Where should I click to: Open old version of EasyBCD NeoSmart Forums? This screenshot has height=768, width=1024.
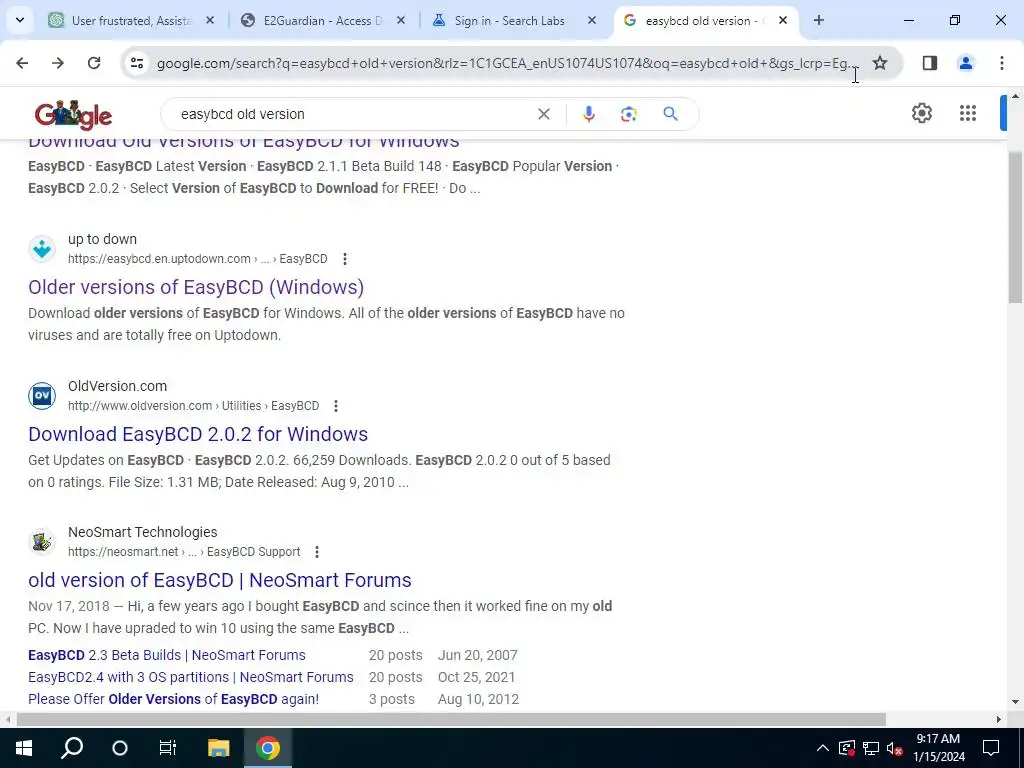tap(219, 581)
